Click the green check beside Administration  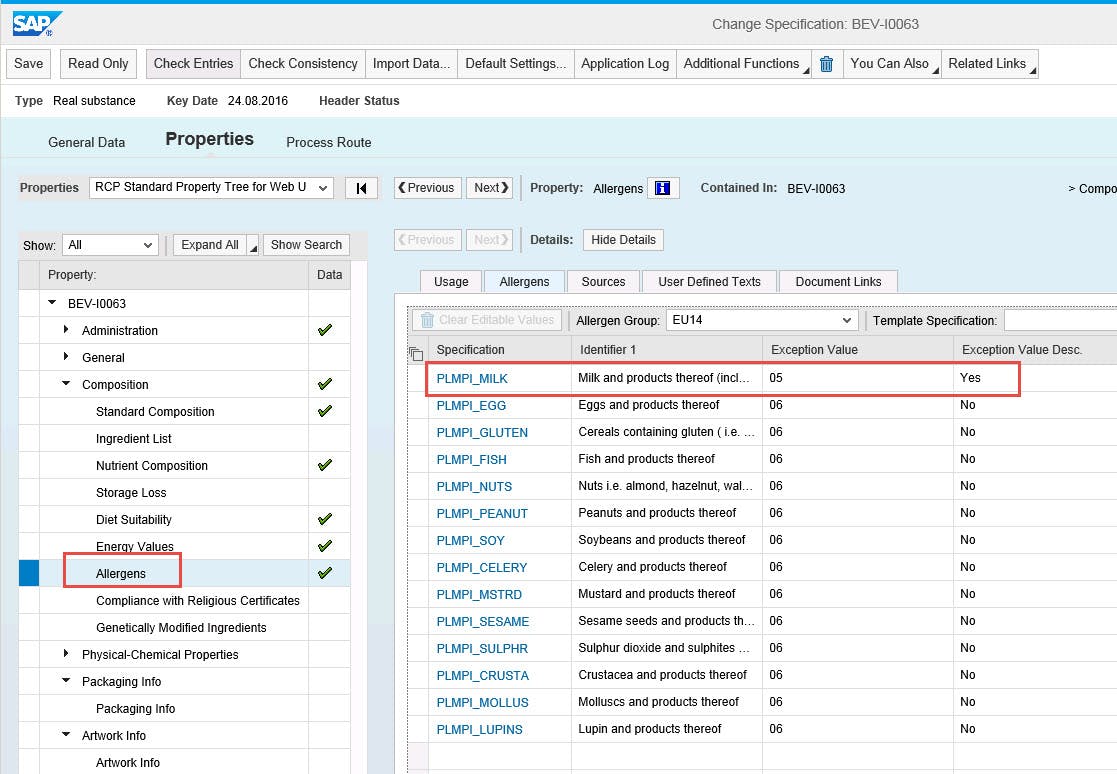coord(325,330)
